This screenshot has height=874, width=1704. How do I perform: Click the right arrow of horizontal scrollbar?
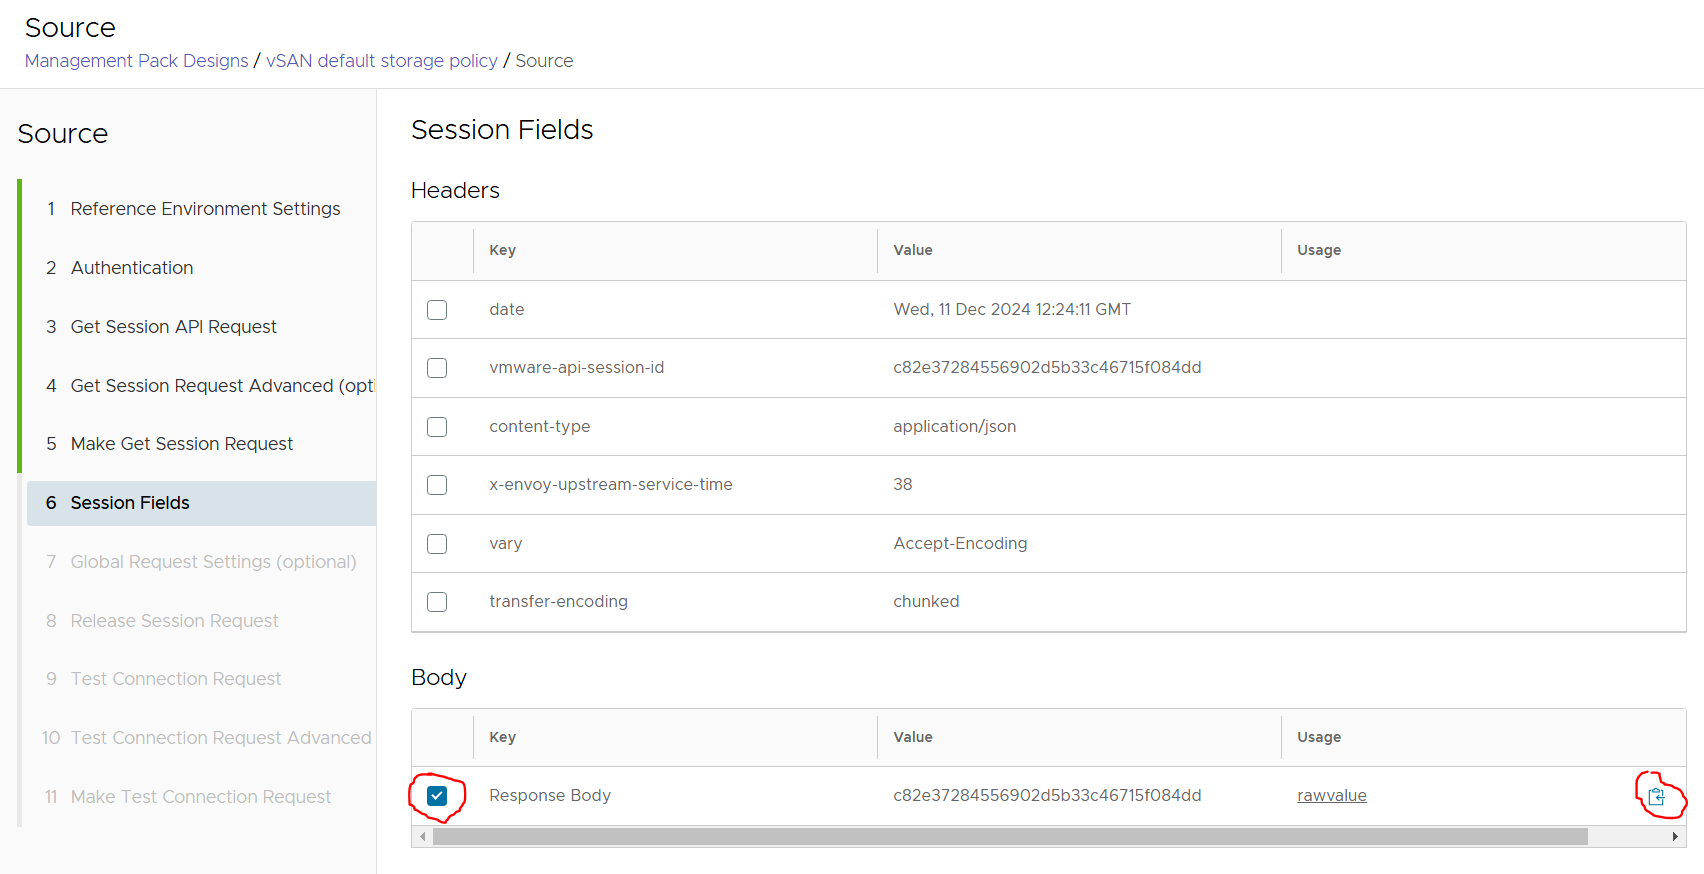click(1675, 837)
